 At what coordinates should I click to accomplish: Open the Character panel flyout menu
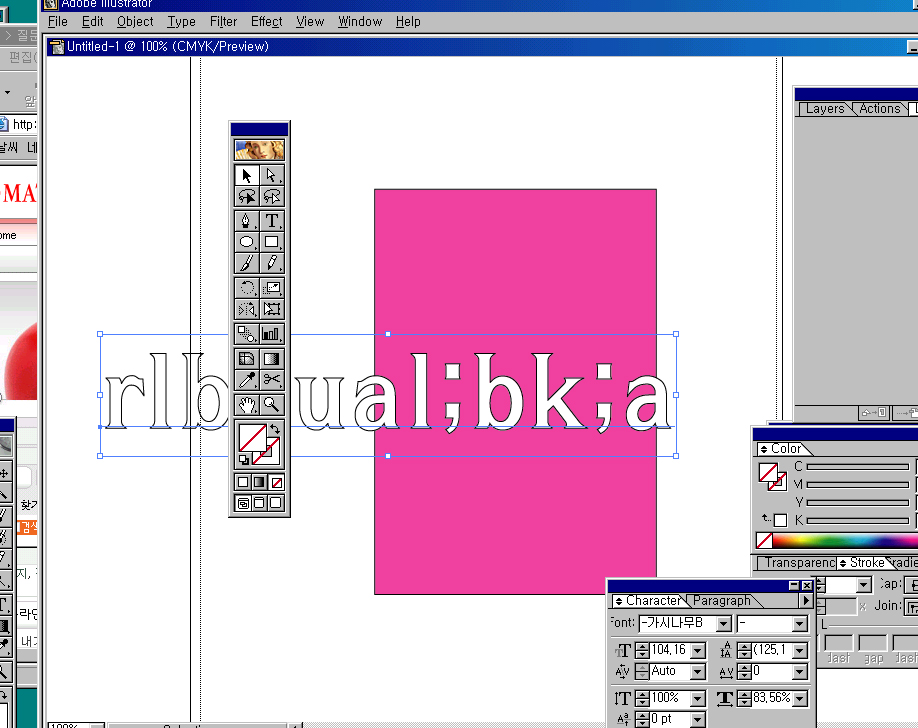coord(806,601)
